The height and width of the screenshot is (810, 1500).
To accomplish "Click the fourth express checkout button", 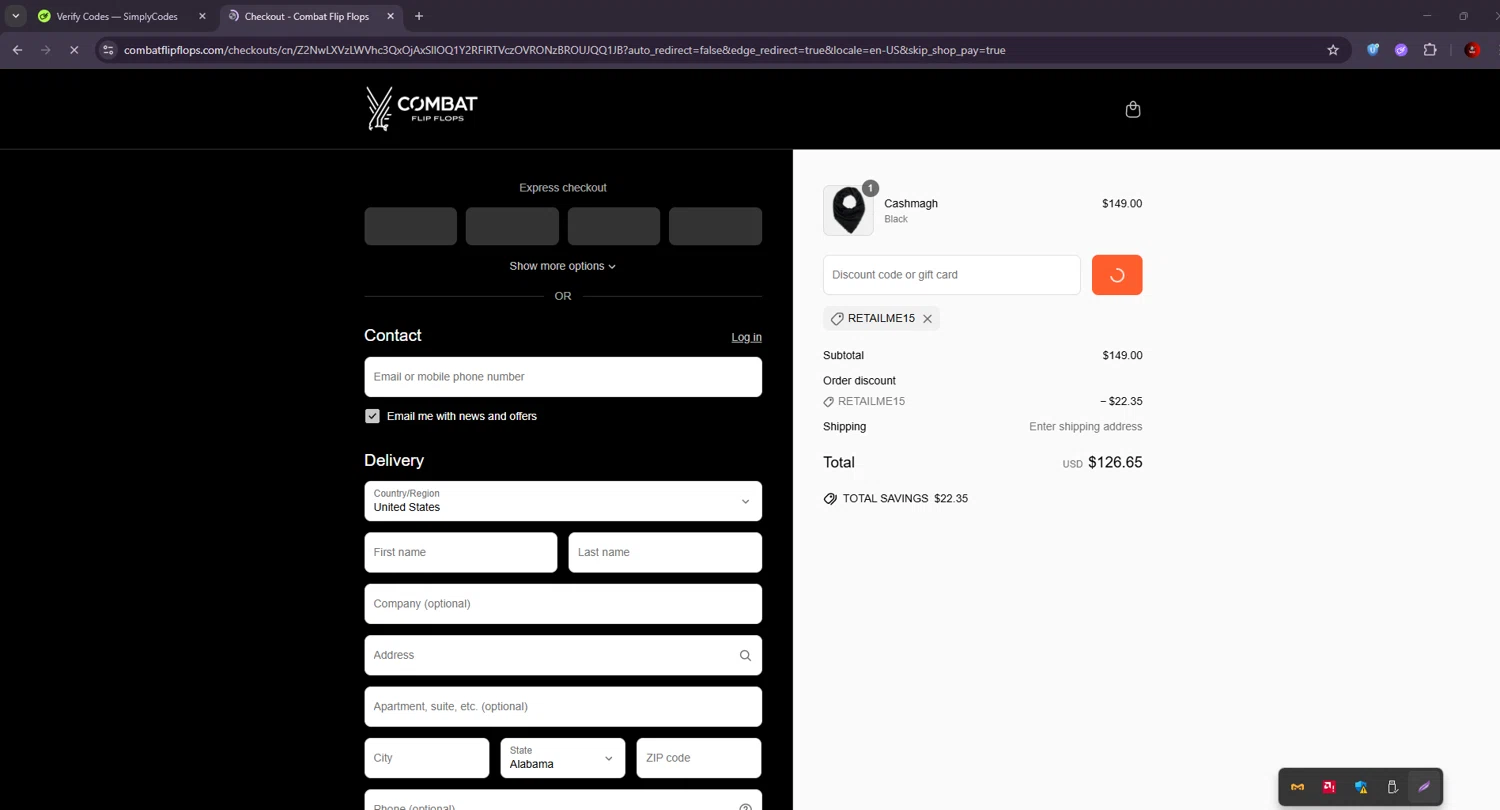I will 715,226.
